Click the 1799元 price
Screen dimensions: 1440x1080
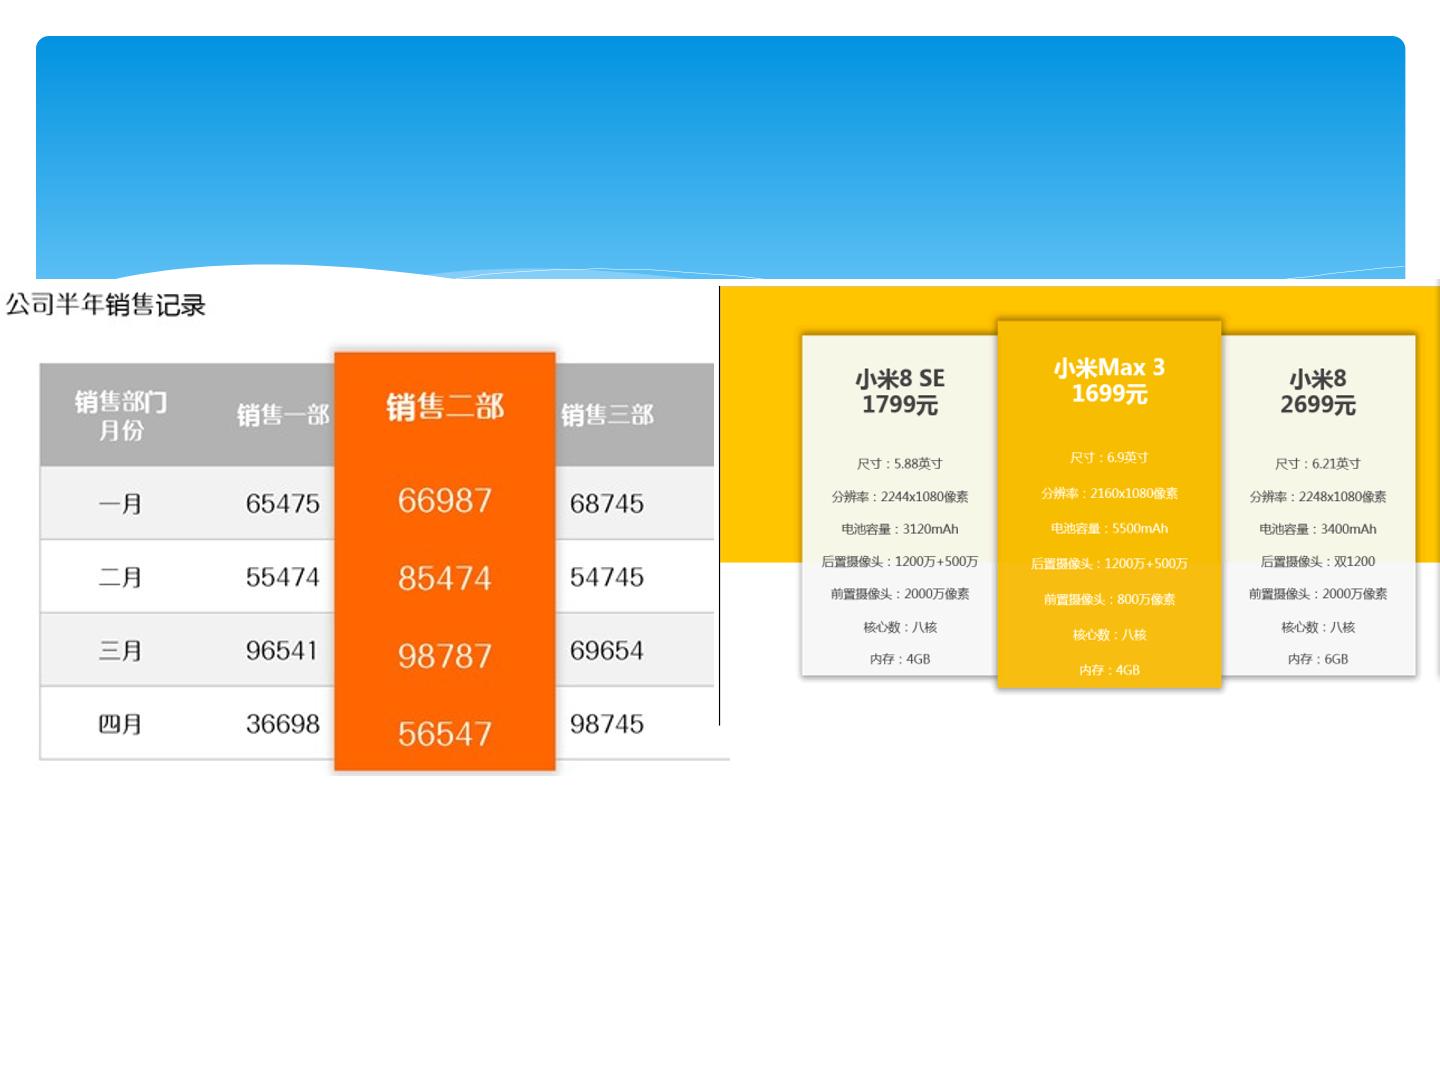900,405
